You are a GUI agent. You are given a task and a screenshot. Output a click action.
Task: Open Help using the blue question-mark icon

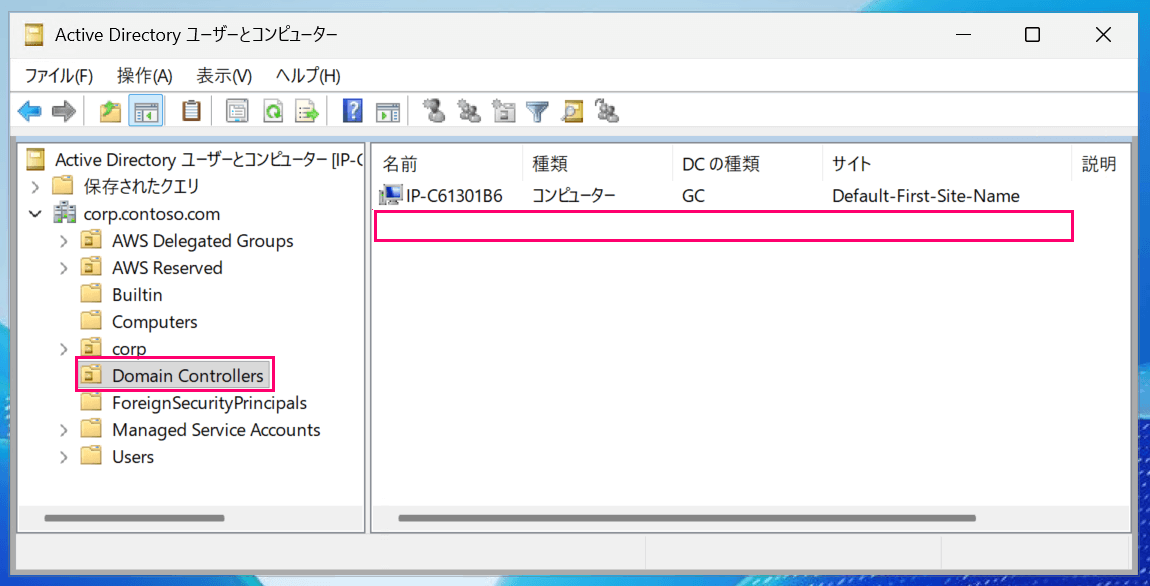[x=354, y=111]
